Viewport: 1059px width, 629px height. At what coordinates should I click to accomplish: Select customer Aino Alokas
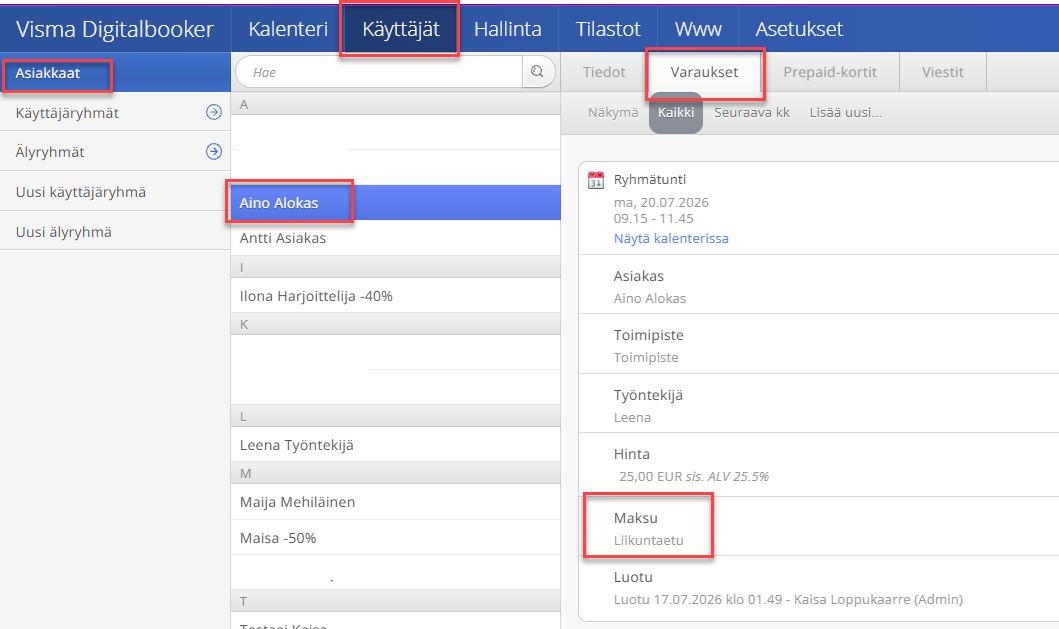[396, 203]
